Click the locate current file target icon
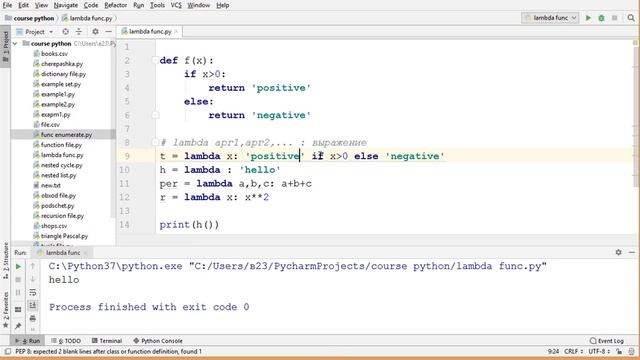 (65, 31)
